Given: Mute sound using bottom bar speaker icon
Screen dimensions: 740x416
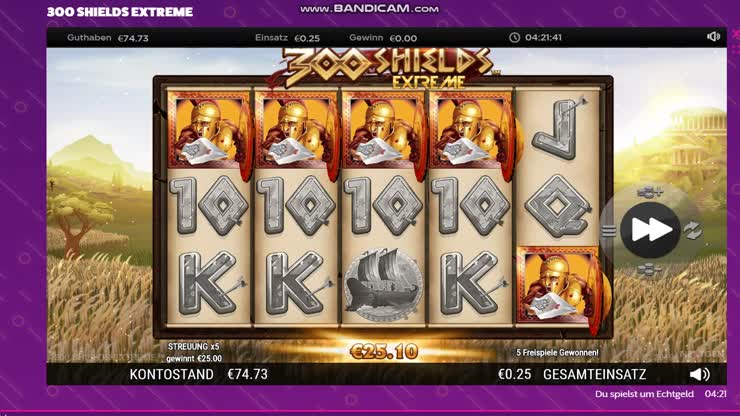Looking at the screenshot, I should pyautogui.click(x=699, y=374).
